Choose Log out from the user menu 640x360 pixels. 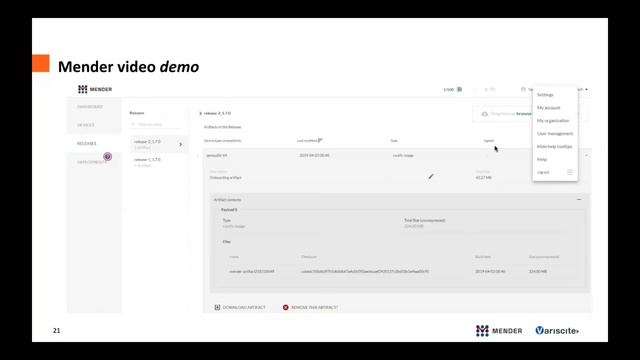543,172
